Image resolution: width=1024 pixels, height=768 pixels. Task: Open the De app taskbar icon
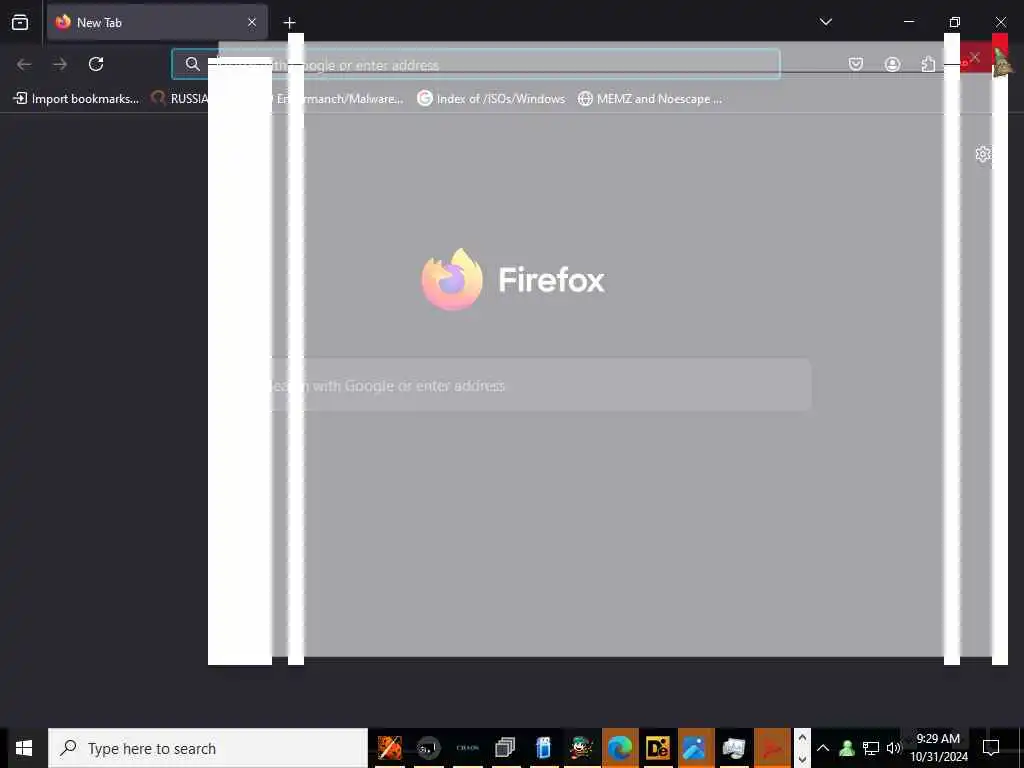coord(658,748)
